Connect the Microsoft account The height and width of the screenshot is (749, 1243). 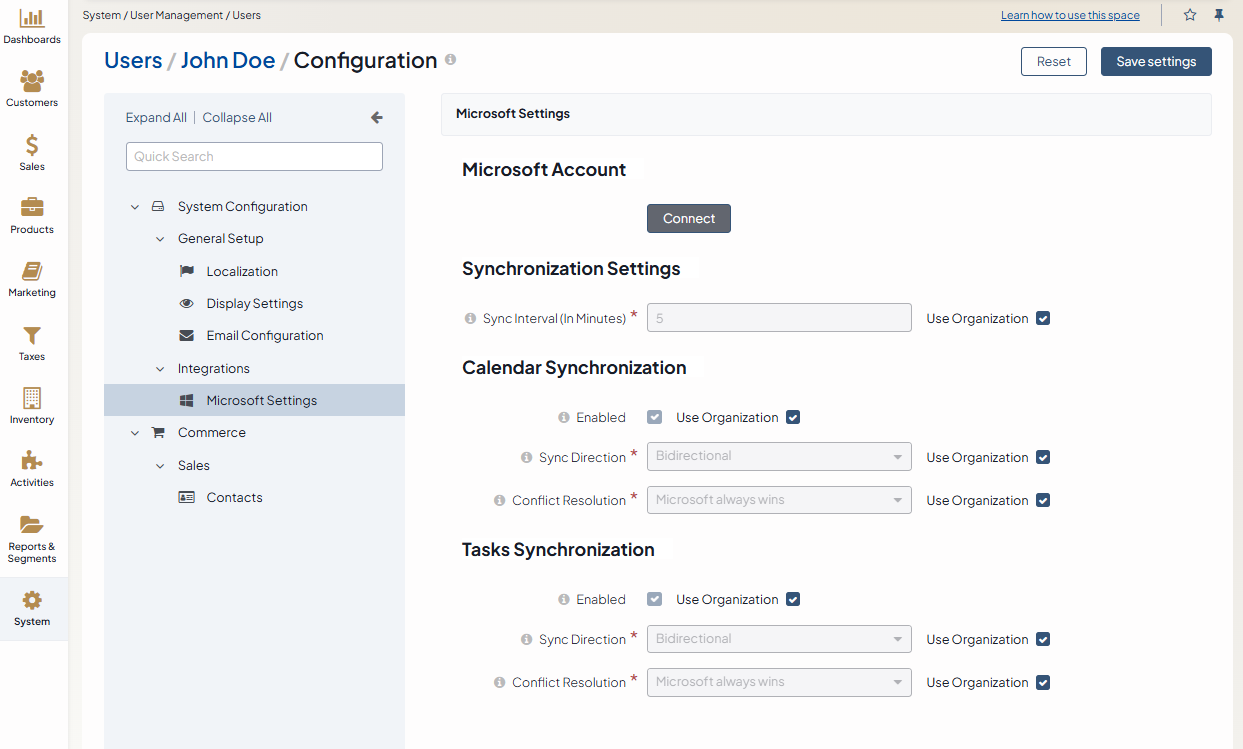tap(688, 219)
